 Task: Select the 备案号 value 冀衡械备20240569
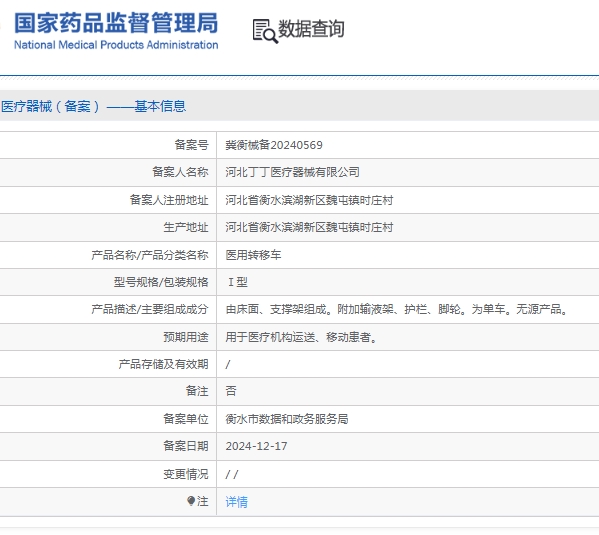coord(274,145)
